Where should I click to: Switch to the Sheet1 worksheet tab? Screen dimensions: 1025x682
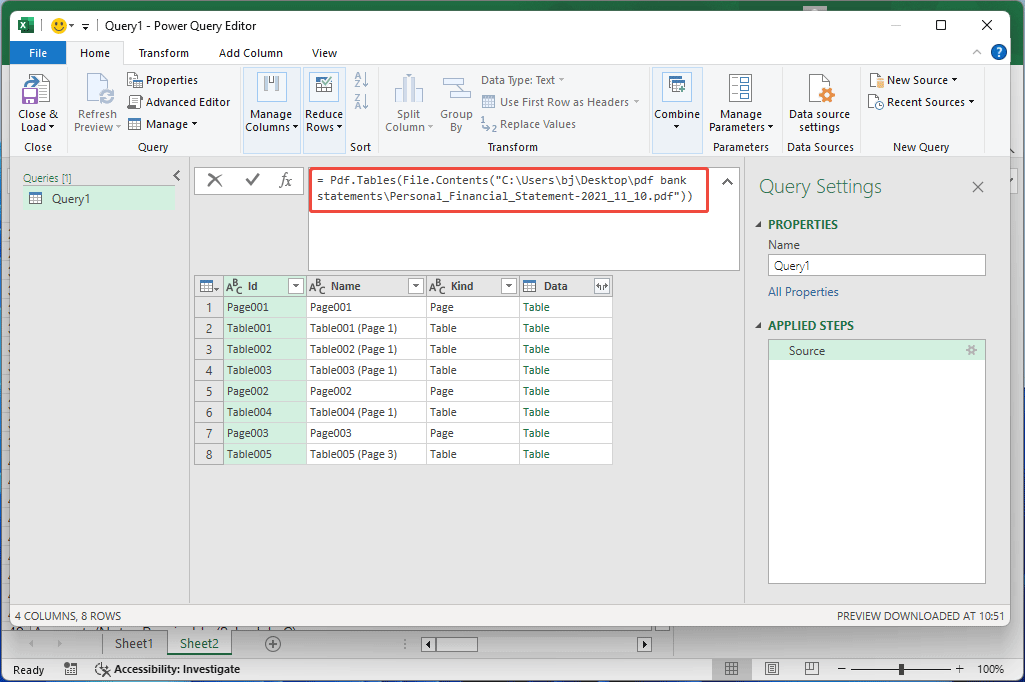tap(134, 643)
